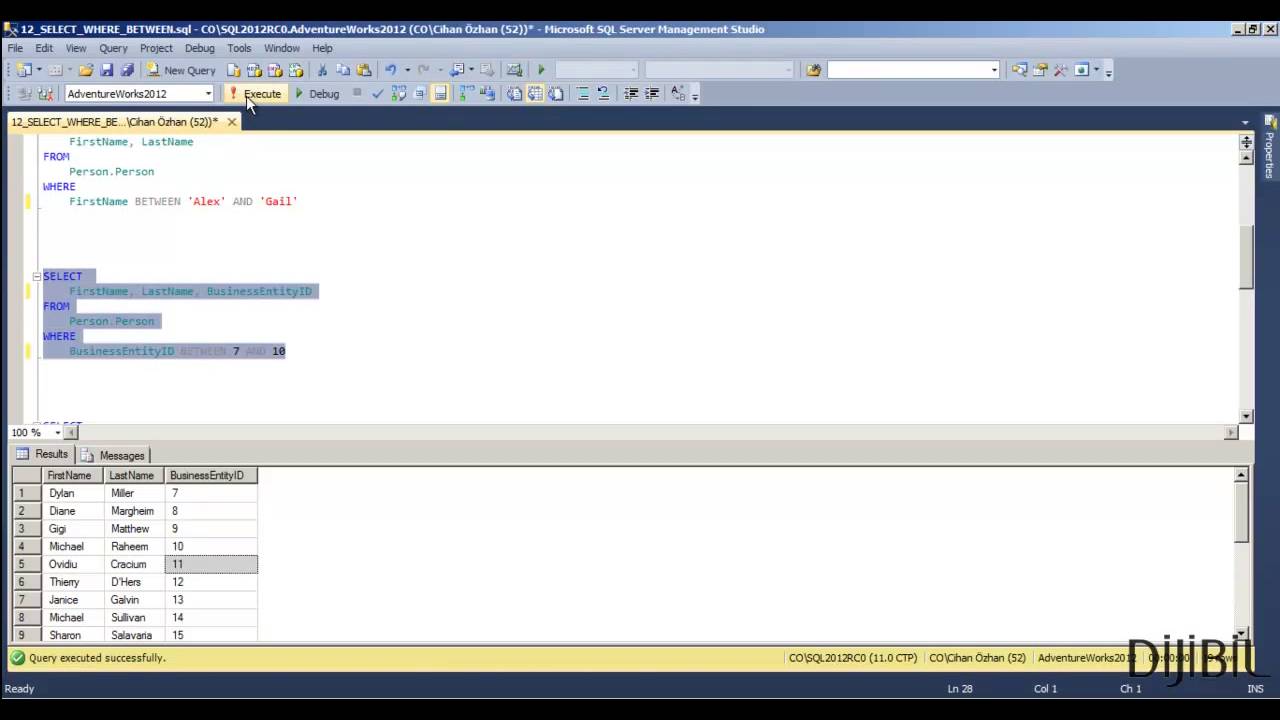Click the Open File folder icon

click(86, 70)
